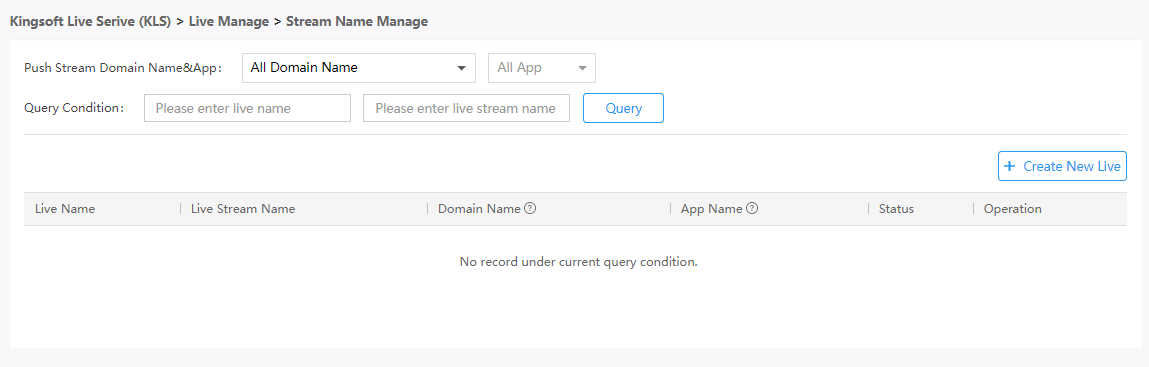
Task: Click the Live Stream Name column header
Action: point(243,209)
